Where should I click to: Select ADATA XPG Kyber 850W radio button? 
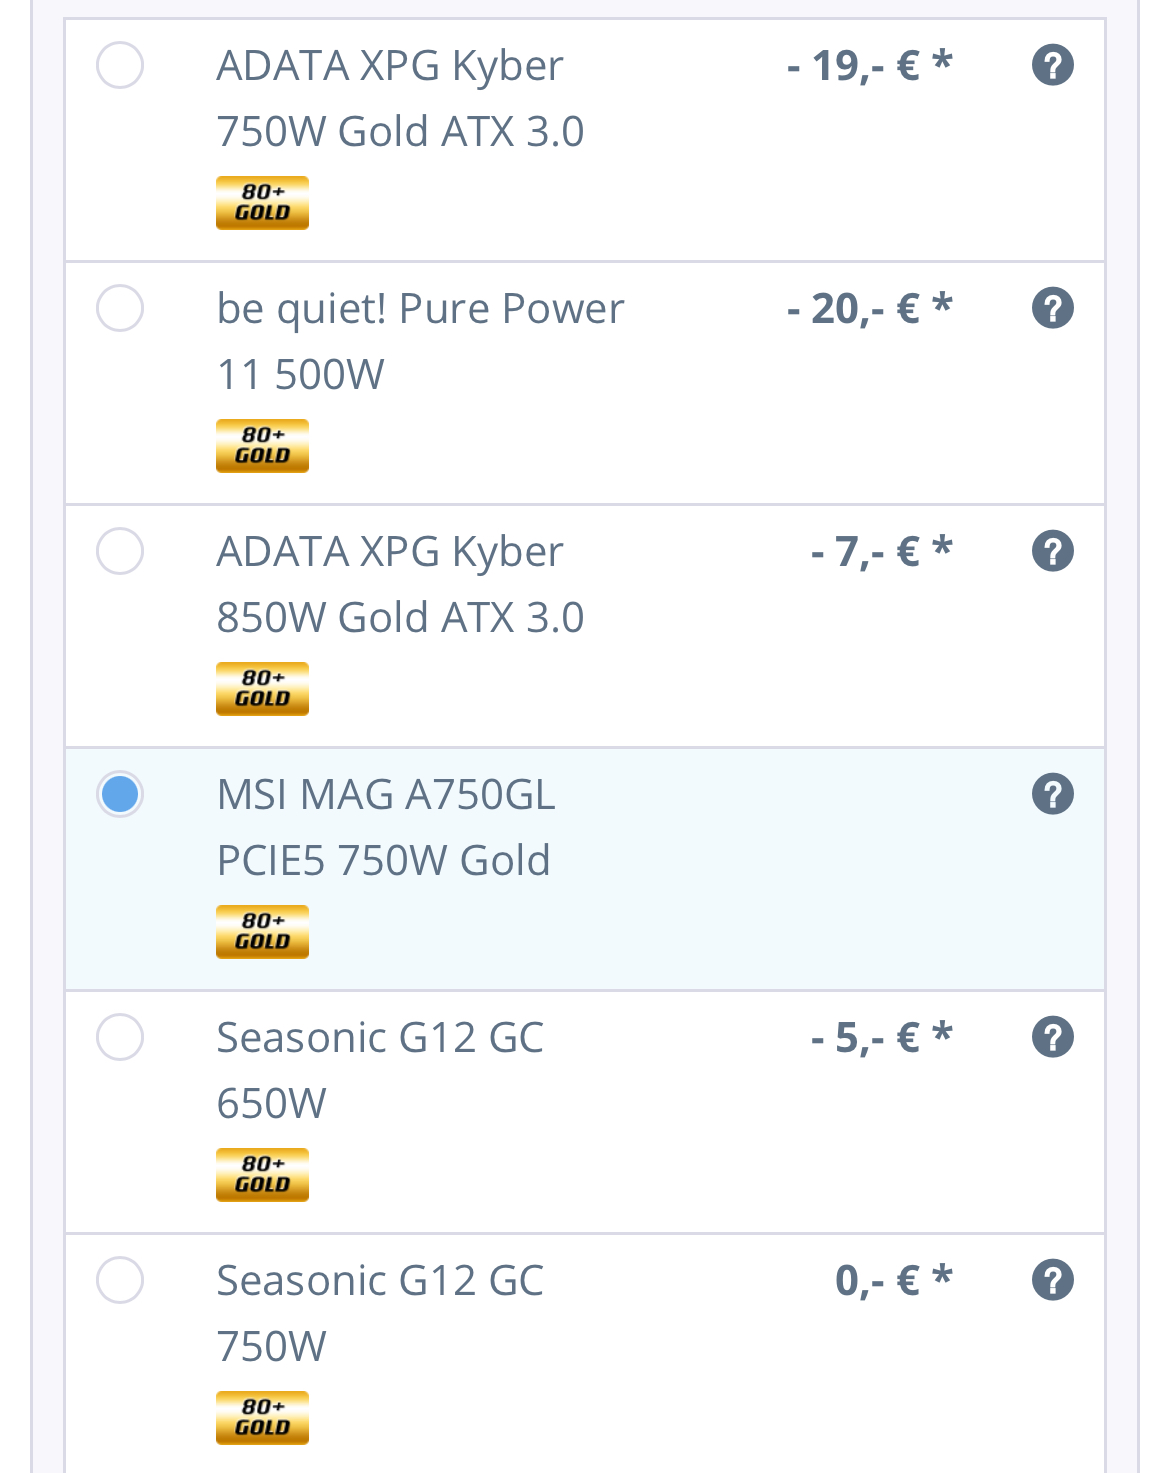(120, 551)
